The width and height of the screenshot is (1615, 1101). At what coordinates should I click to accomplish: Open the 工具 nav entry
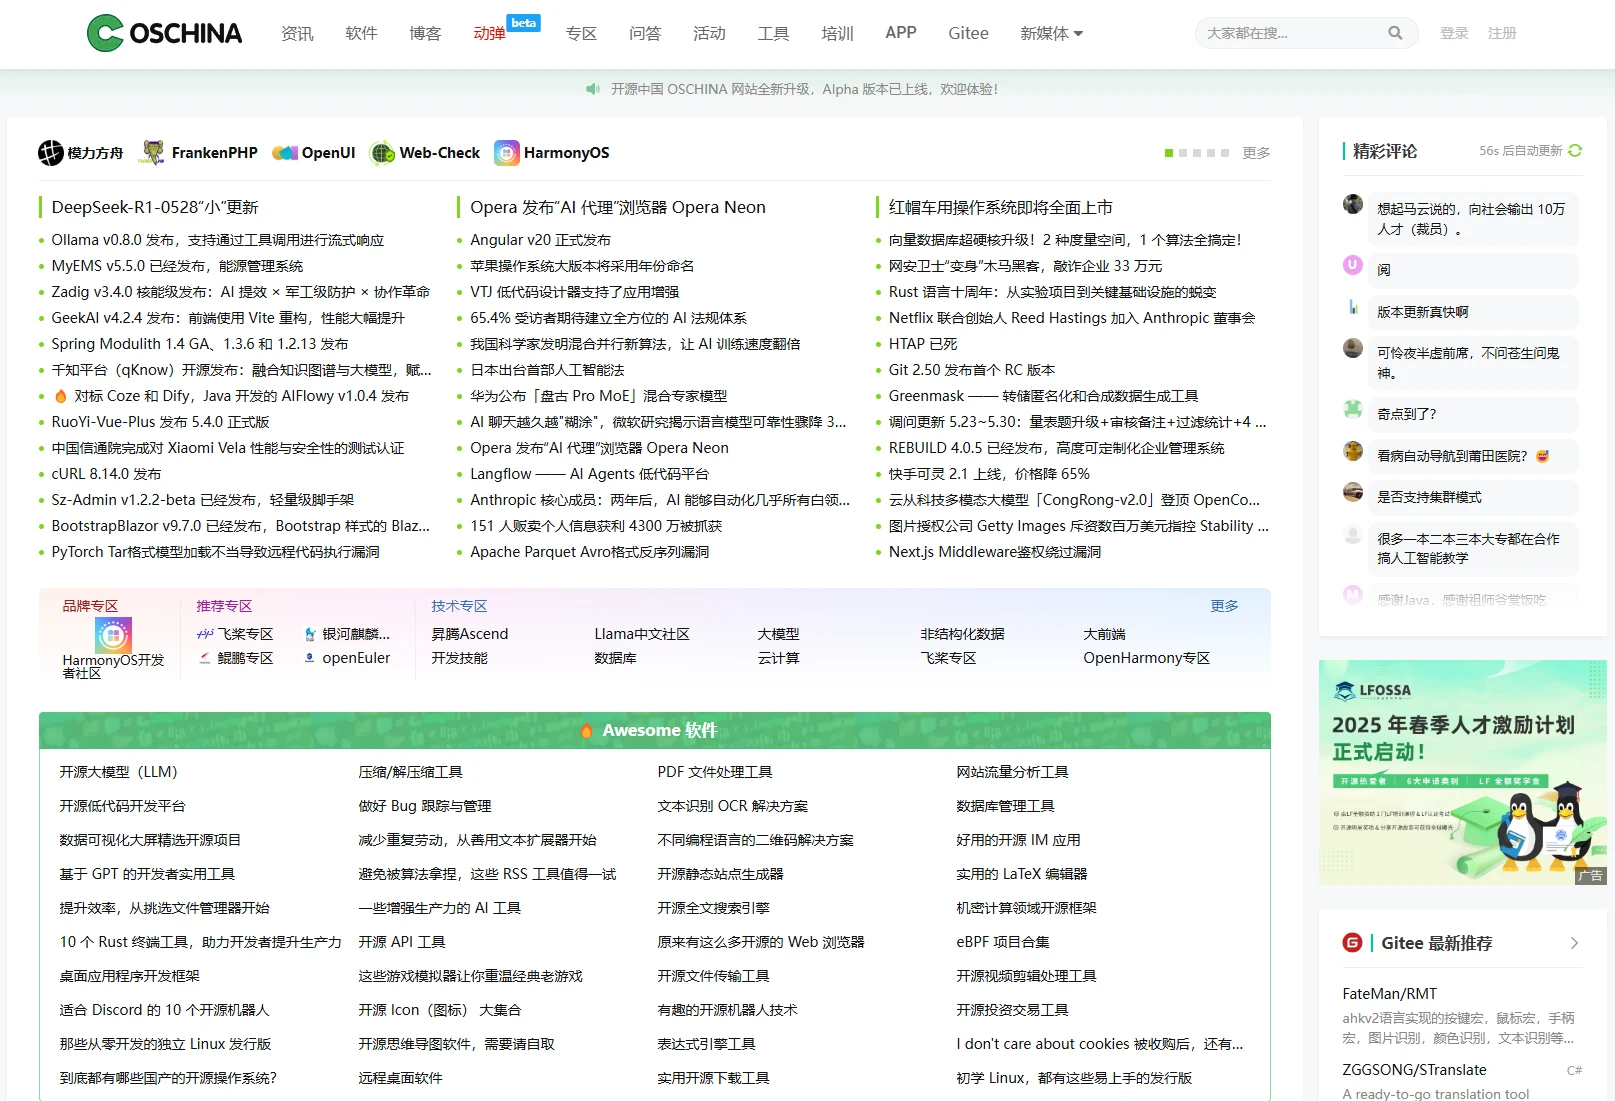[x=772, y=33]
